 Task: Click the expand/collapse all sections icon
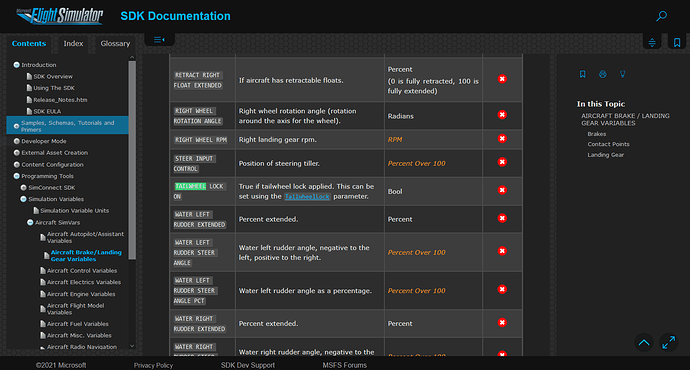click(652, 42)
